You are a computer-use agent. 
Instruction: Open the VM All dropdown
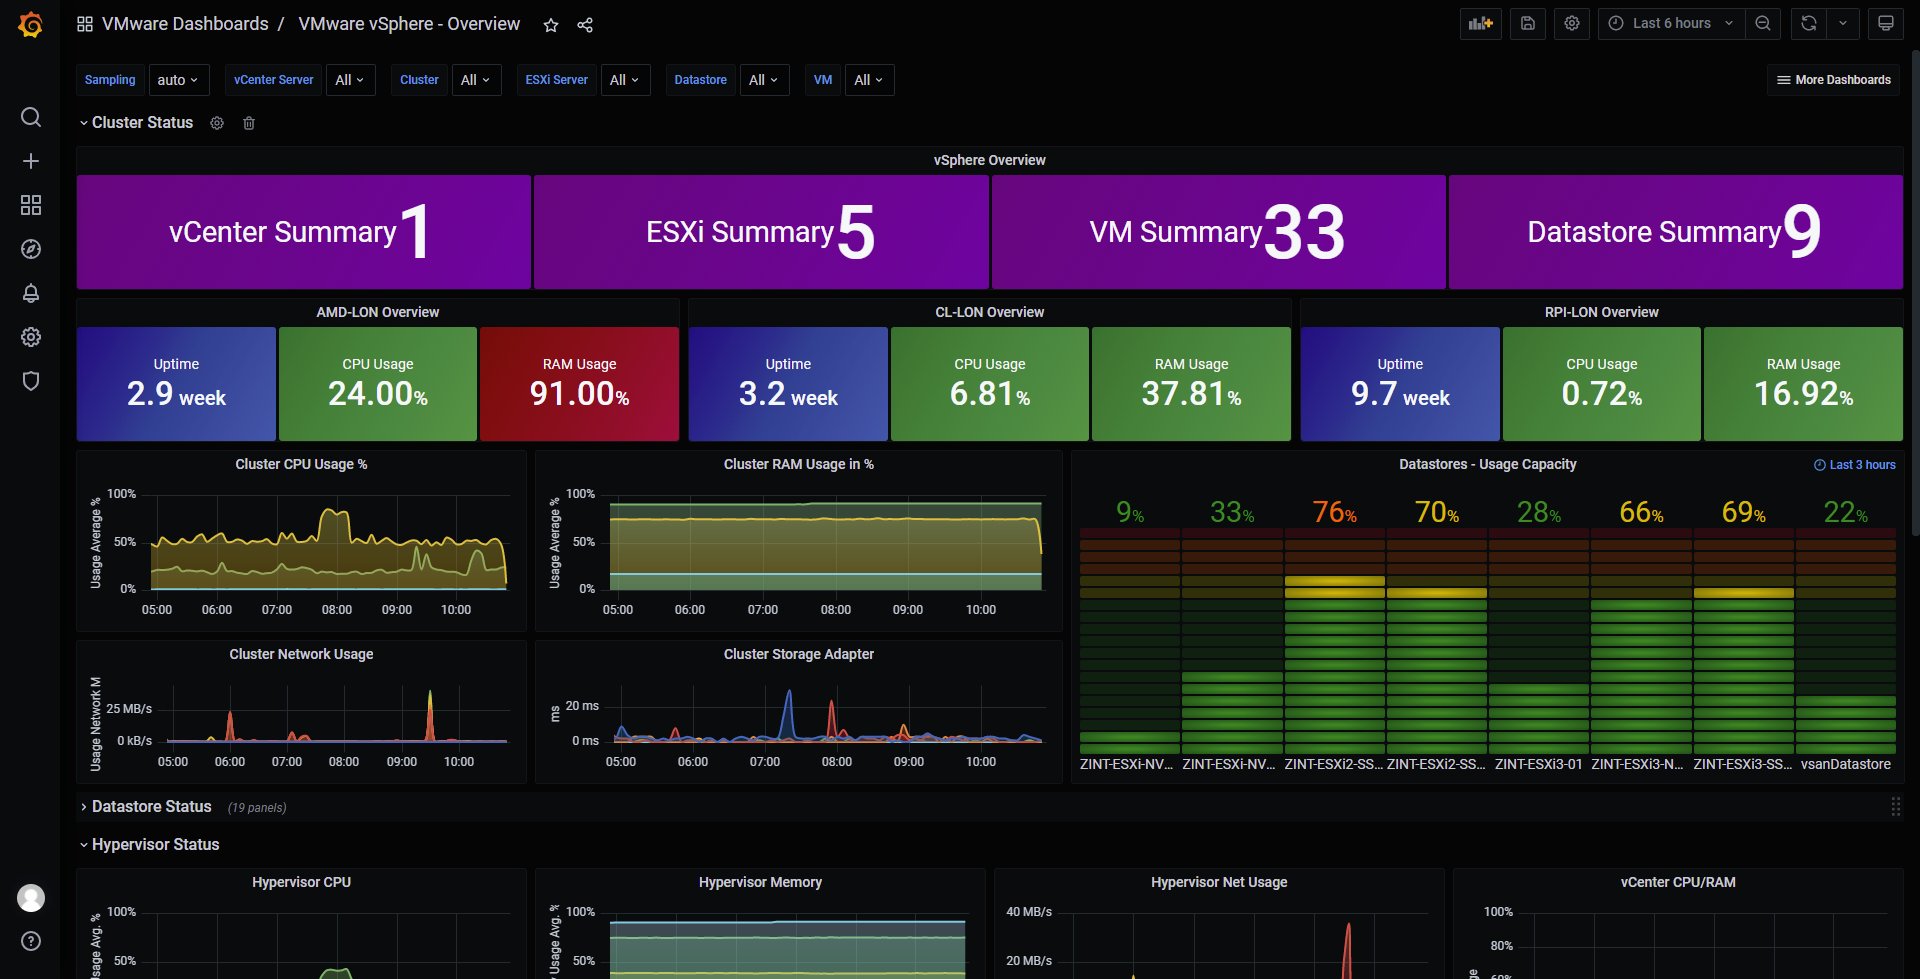pos(869,80)
